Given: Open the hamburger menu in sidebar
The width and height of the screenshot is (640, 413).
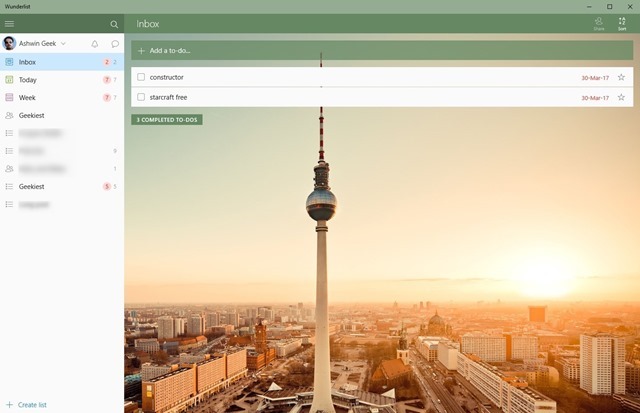Looking at the screenshot, I should pyautogui.click(x=10, y=24).
